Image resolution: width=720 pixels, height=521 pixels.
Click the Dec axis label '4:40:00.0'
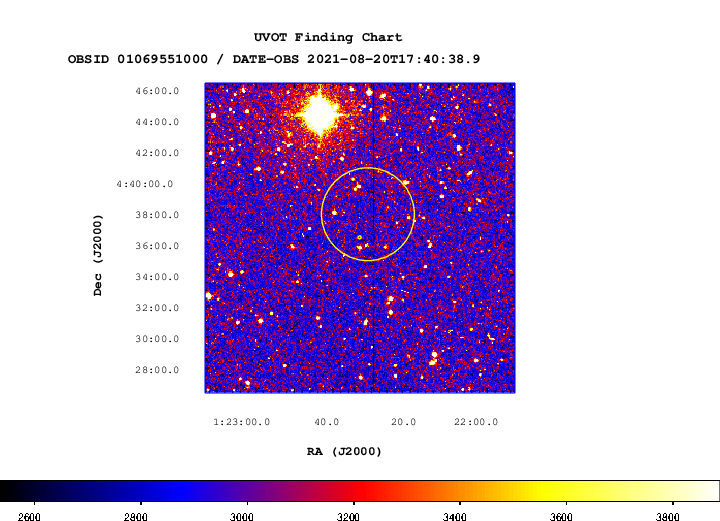145,184
